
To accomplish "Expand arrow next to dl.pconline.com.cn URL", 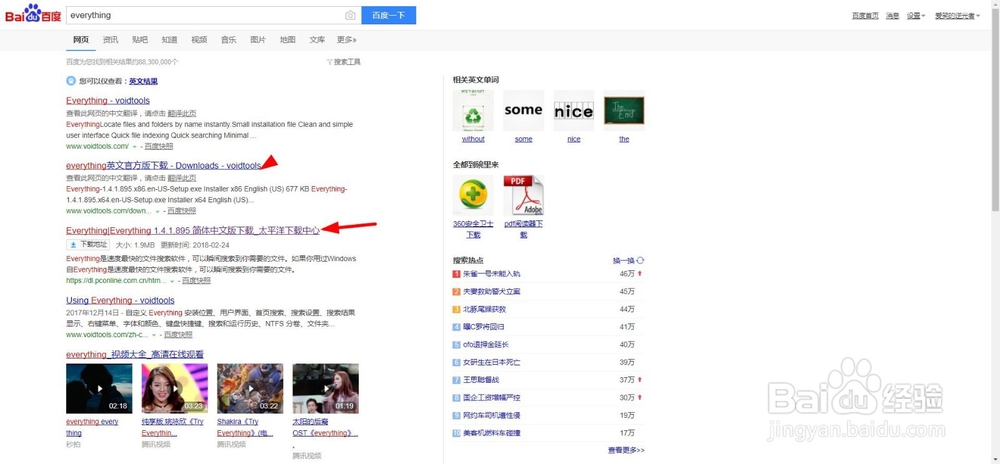I will (172, 280).
